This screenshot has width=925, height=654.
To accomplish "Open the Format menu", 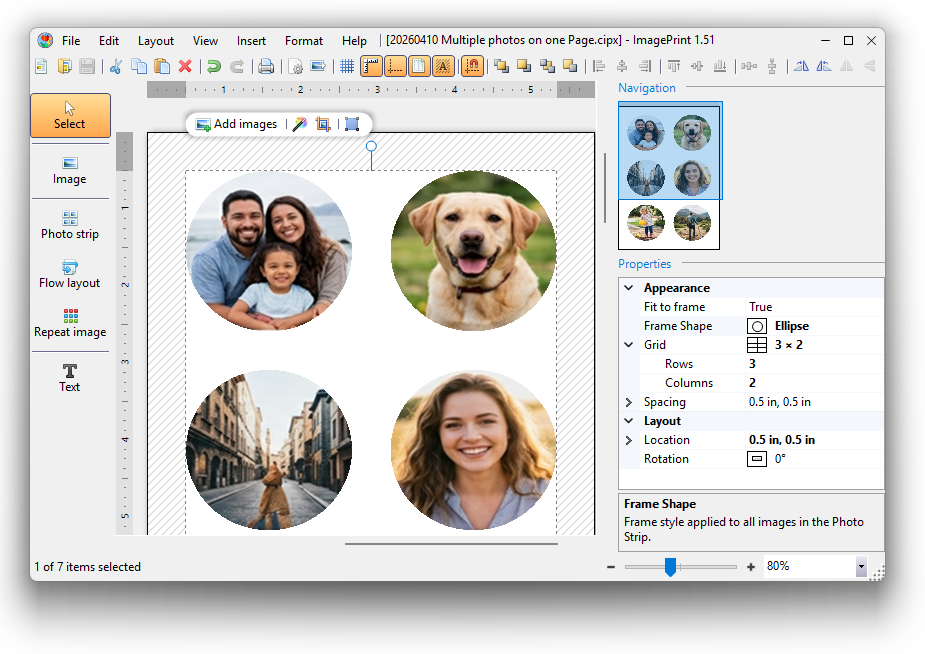I will pos(303,41).
